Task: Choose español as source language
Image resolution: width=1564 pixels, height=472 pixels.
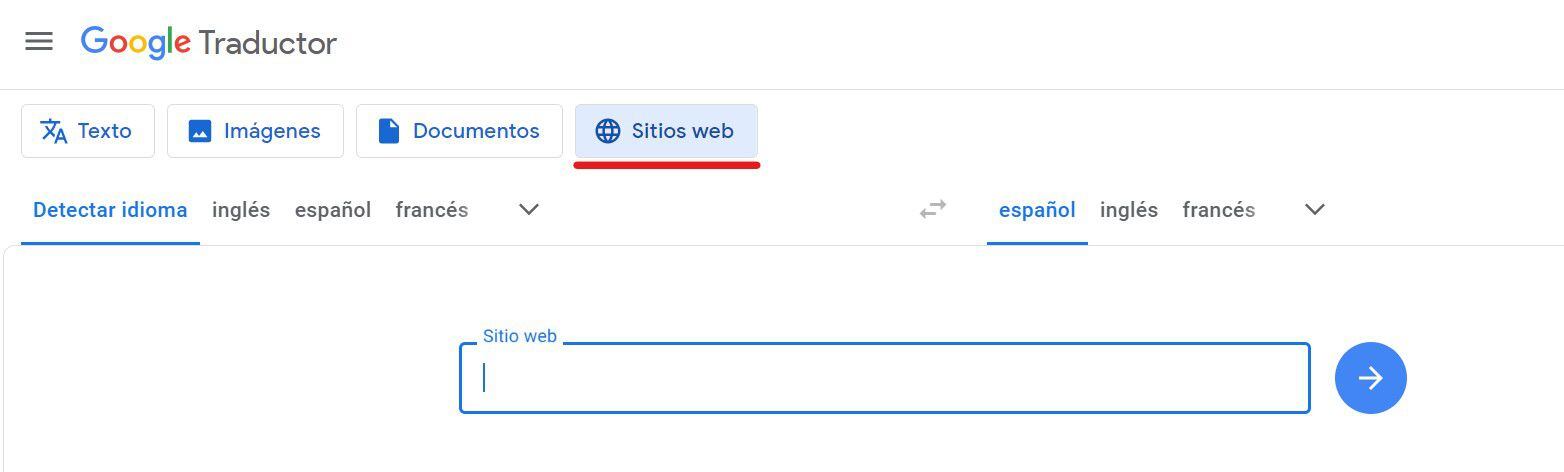Action: click(332, 210)
